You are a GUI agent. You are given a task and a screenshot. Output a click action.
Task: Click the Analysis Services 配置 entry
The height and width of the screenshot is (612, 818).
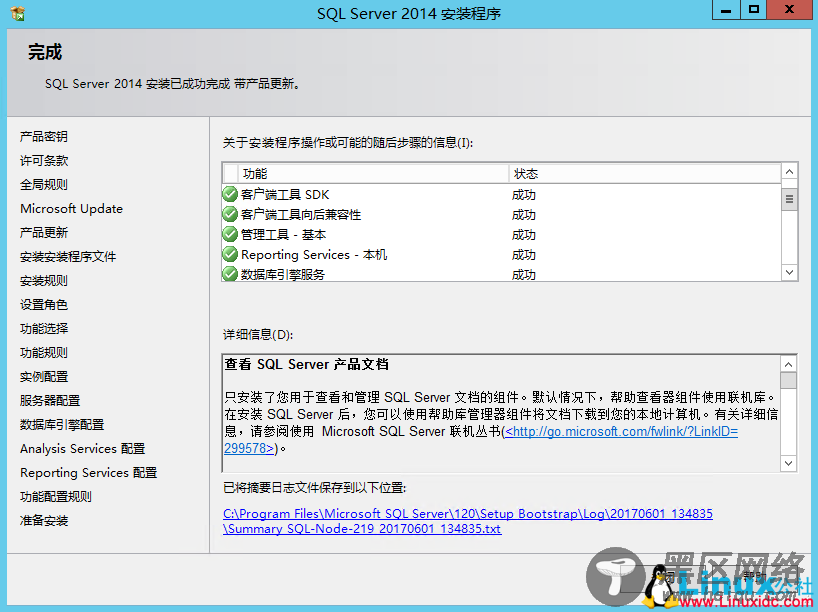pyautogui.click(x=82, y=449)
